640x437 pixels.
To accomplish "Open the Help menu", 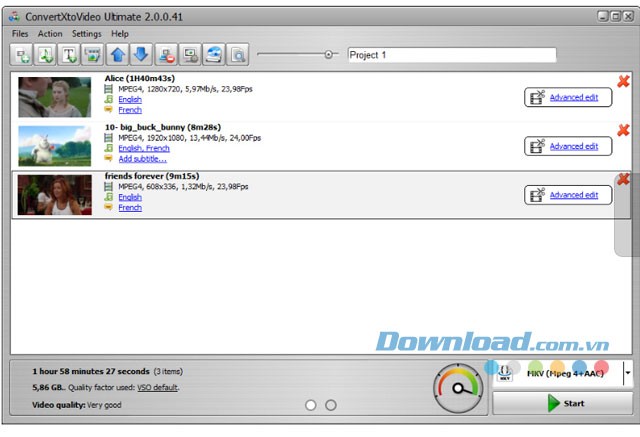I will pos(120,34).
